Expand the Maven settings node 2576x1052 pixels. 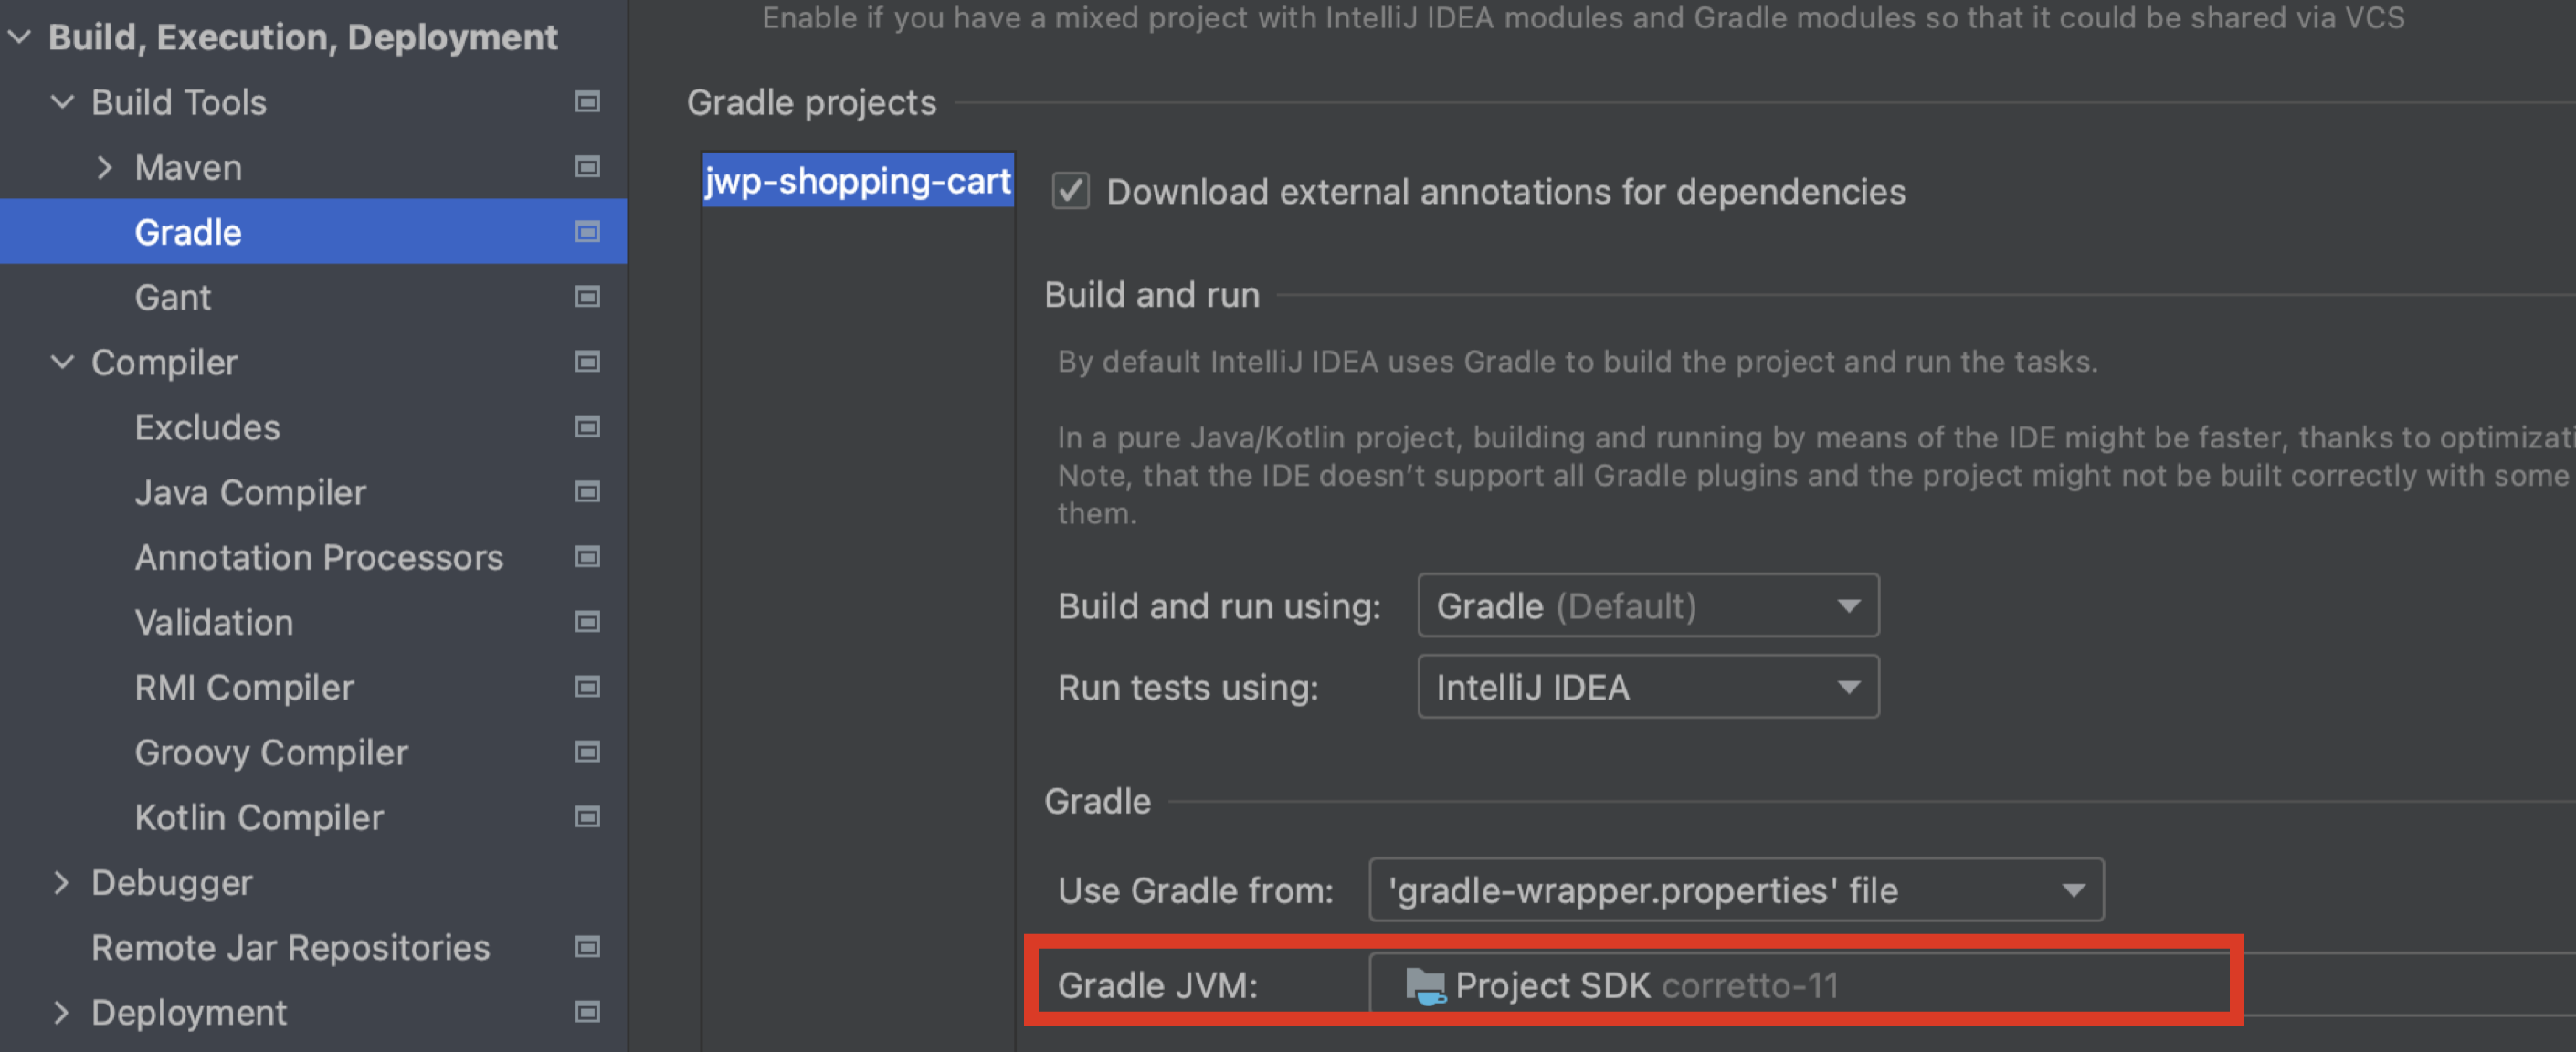coord(104,167)
